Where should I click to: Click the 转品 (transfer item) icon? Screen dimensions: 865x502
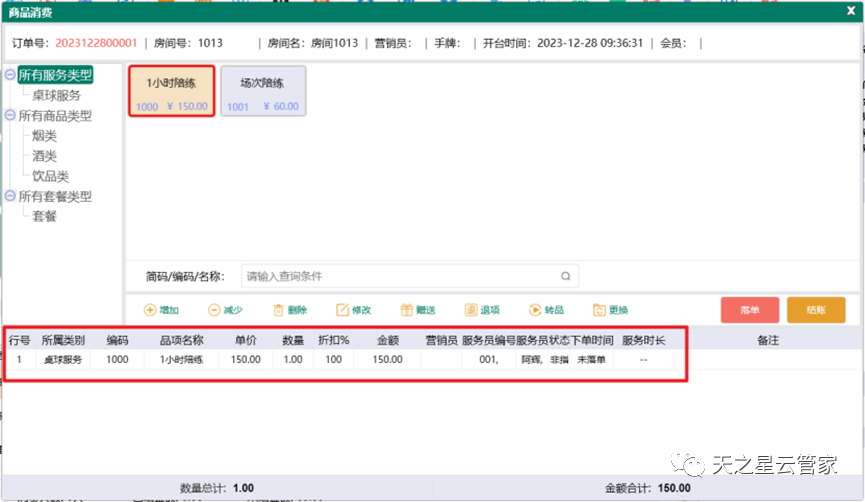(535, 310)
